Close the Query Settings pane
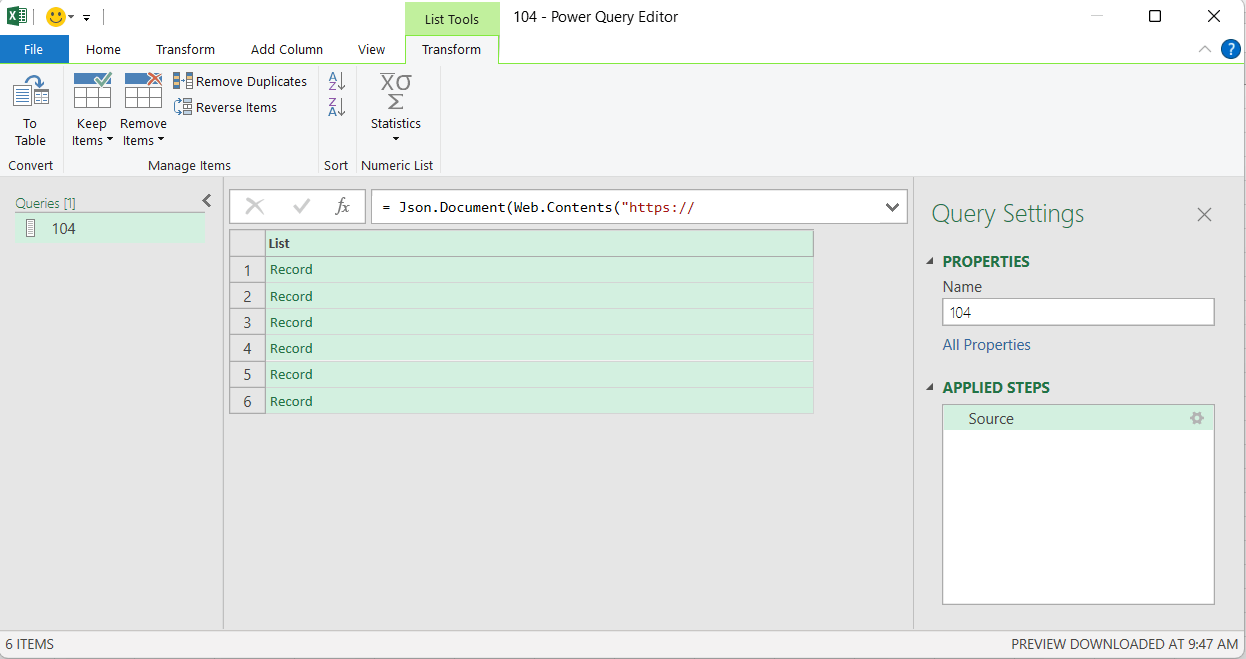 1204,214
